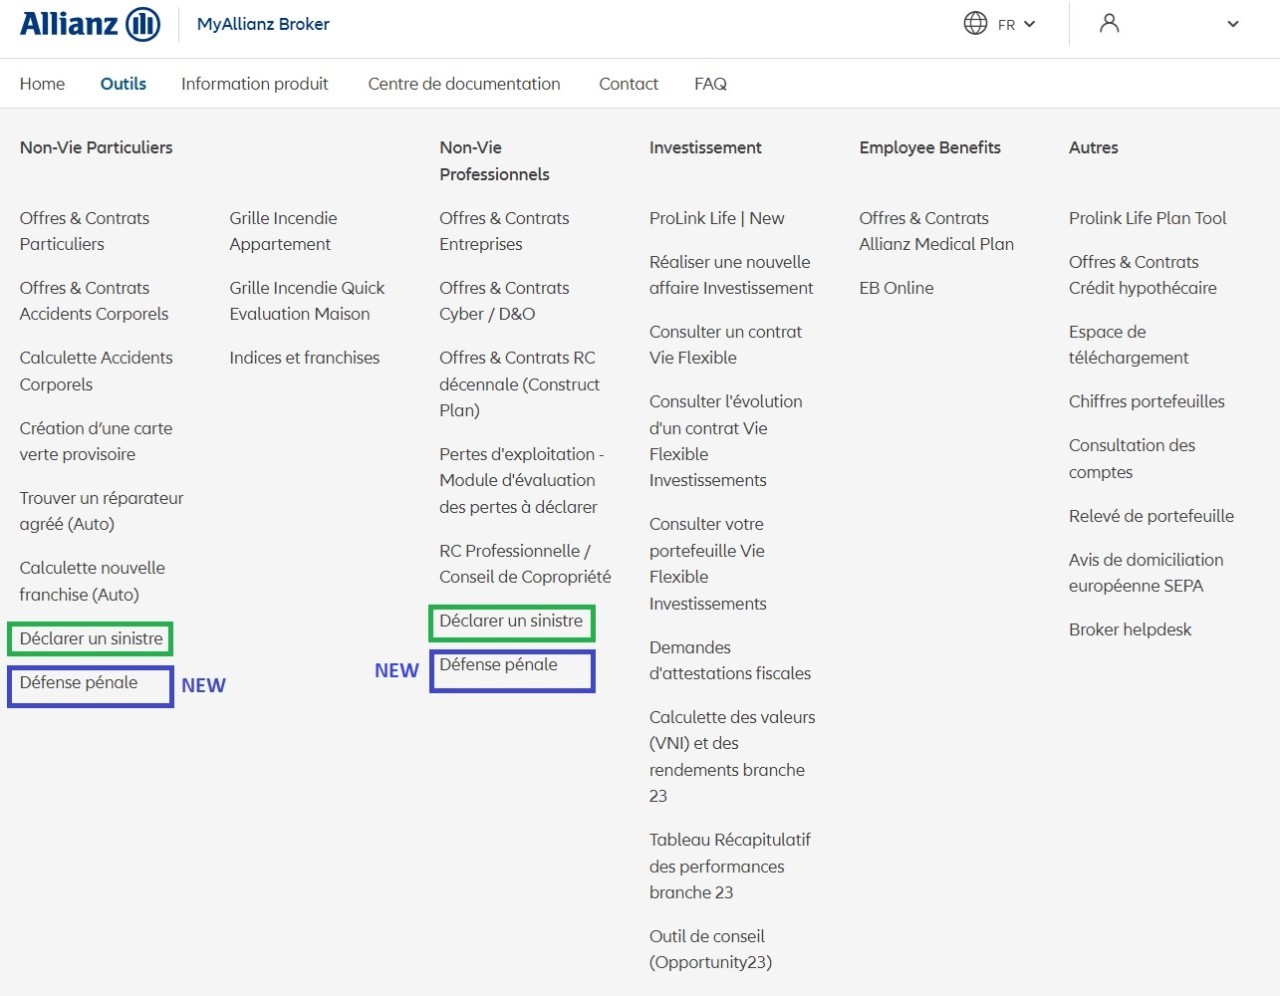Click the globe language icon
Screen dimensions: 1280x996
point(975,23)
